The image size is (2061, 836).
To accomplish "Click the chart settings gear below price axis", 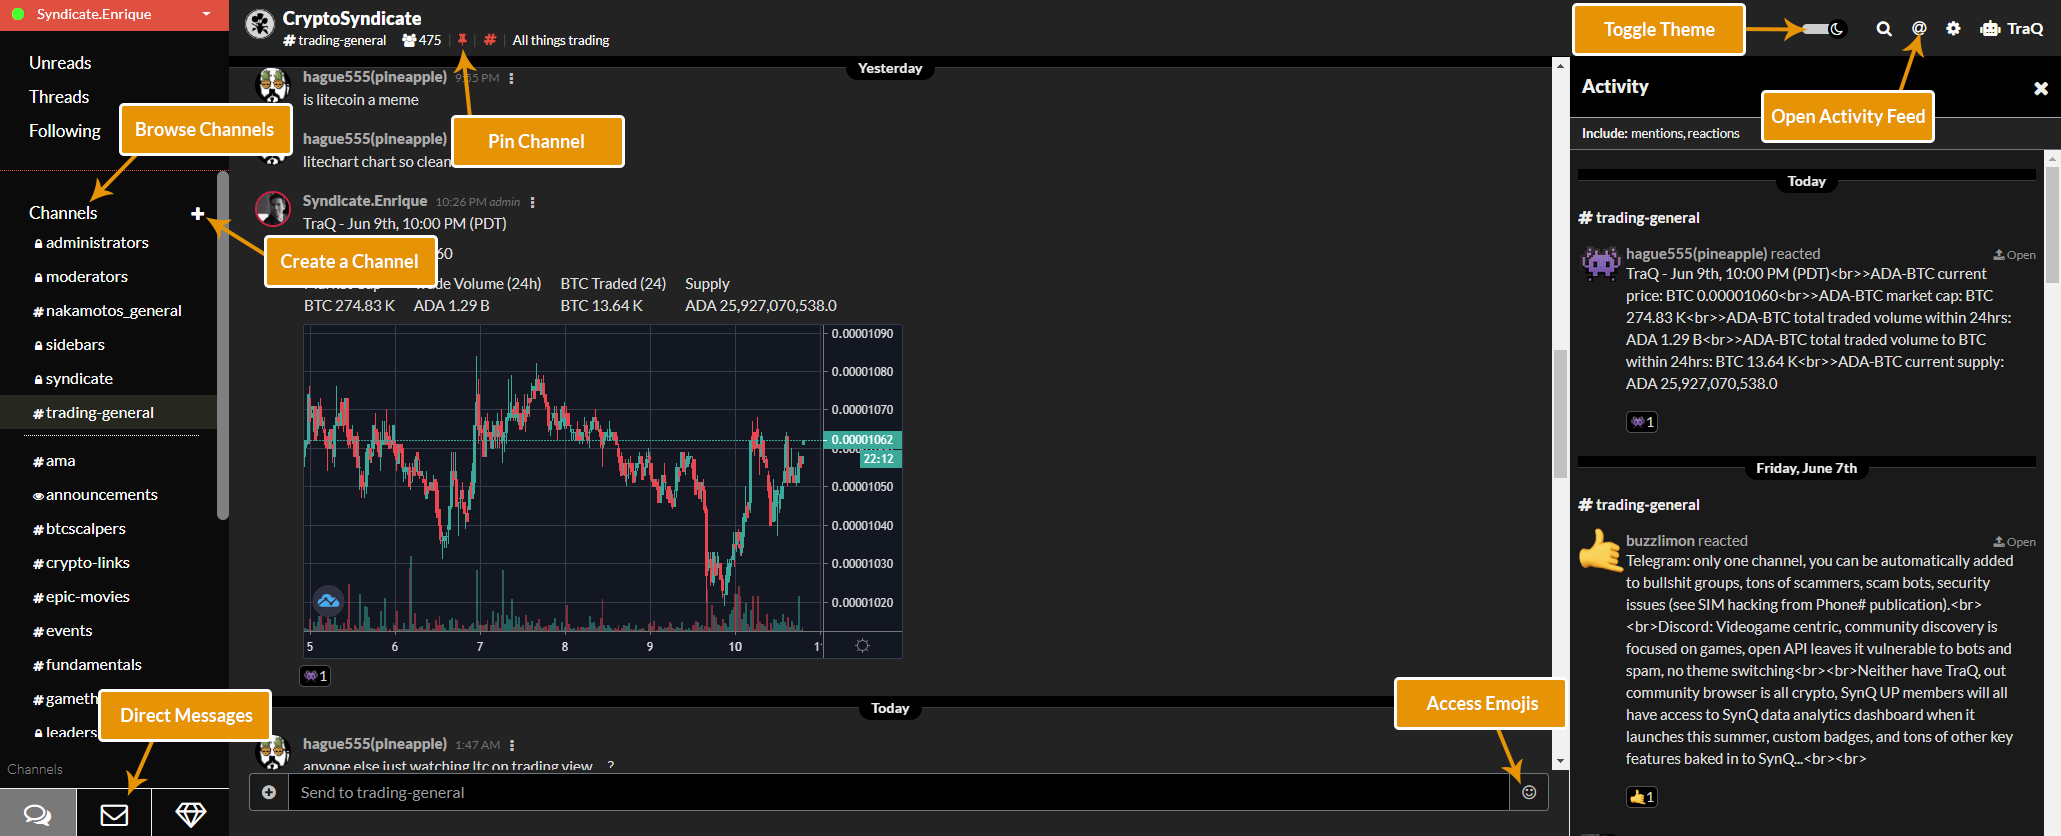I will click(x=863, y=646).
